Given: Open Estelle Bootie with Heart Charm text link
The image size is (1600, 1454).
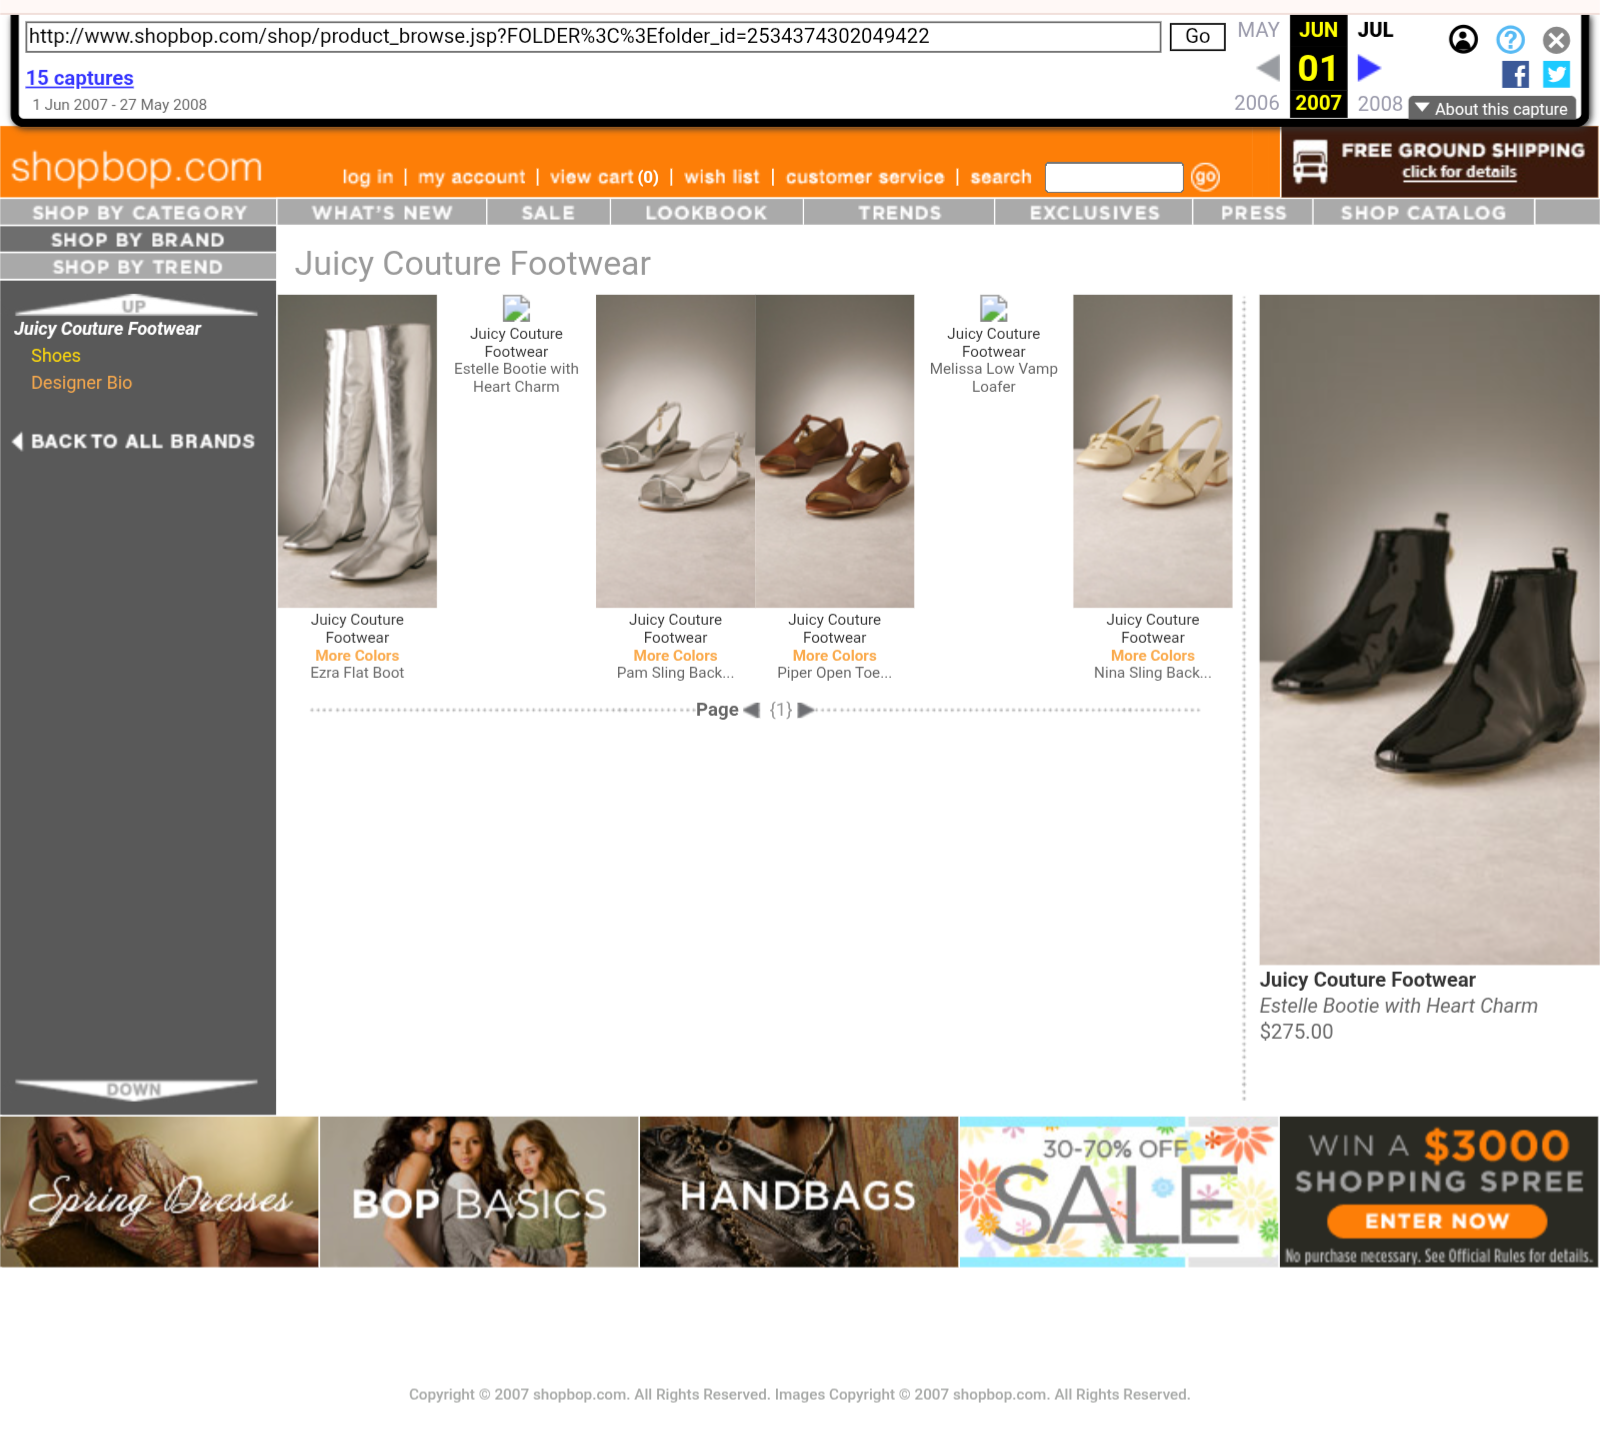Looking at the screenshot, I should (x=516, y=378).
